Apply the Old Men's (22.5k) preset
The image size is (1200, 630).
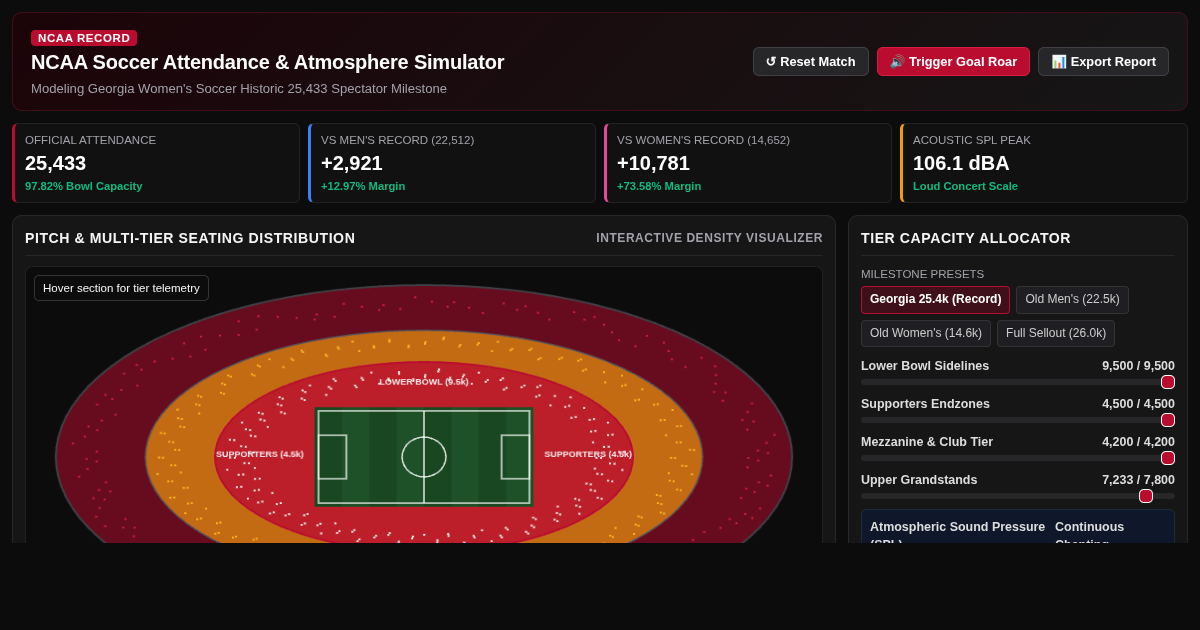[x=1072, y=300]
